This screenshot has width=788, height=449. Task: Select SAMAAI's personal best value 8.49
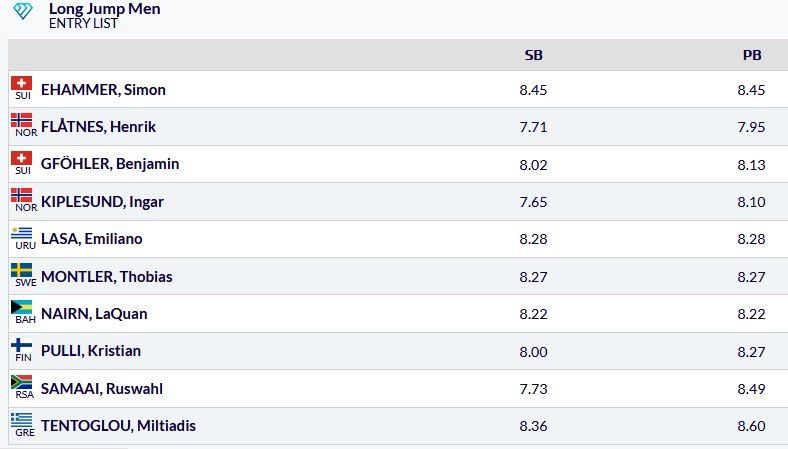[x=751, y=389]
